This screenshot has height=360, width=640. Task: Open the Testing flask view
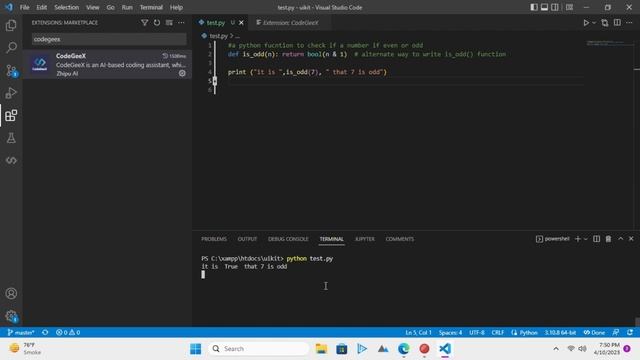[x=11, y=138]
